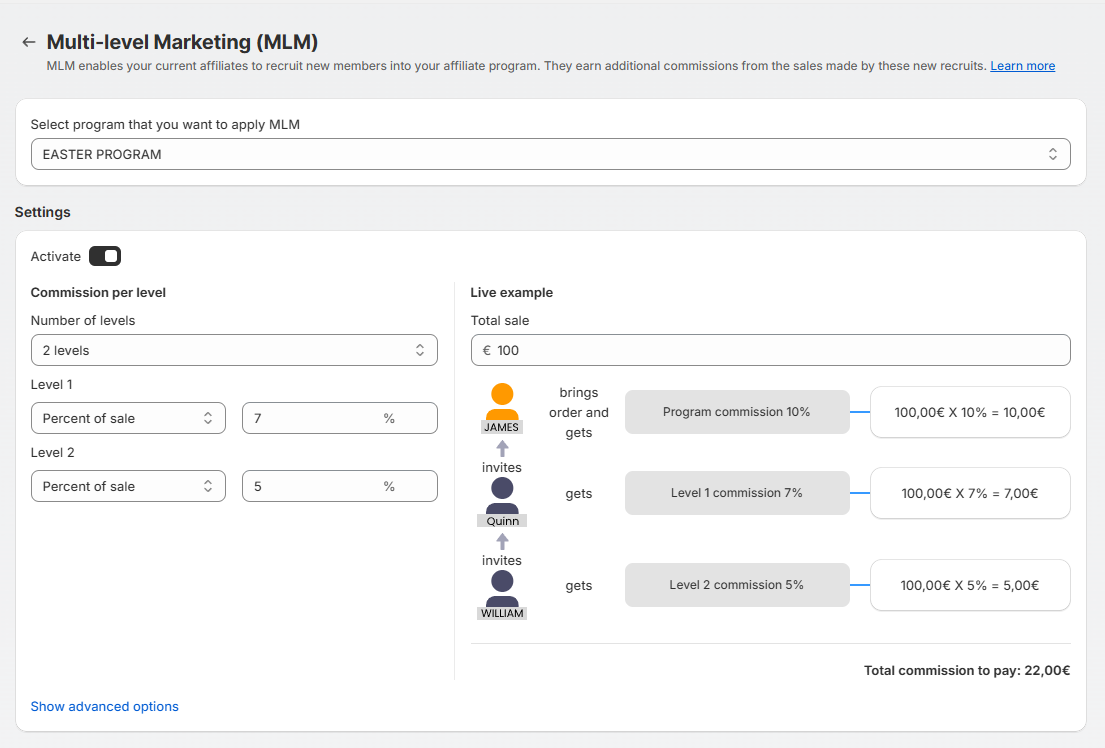
Task: Click the Quinn avatar icon
Action: point(502,495)
